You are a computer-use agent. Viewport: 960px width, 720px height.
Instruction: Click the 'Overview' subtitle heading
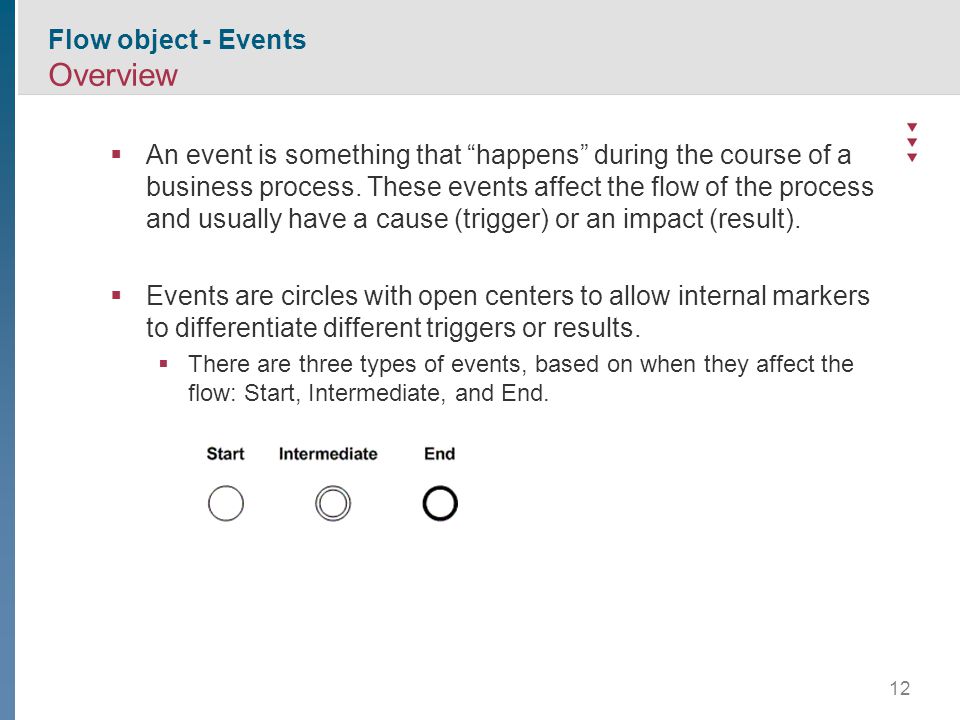coord(113,75)
